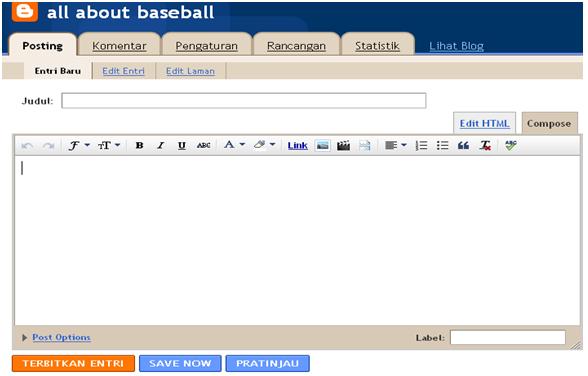The image size is (588, 376).
Task: Click inside the post body editor
Action: pyautogui.click(x=297, y=240)
